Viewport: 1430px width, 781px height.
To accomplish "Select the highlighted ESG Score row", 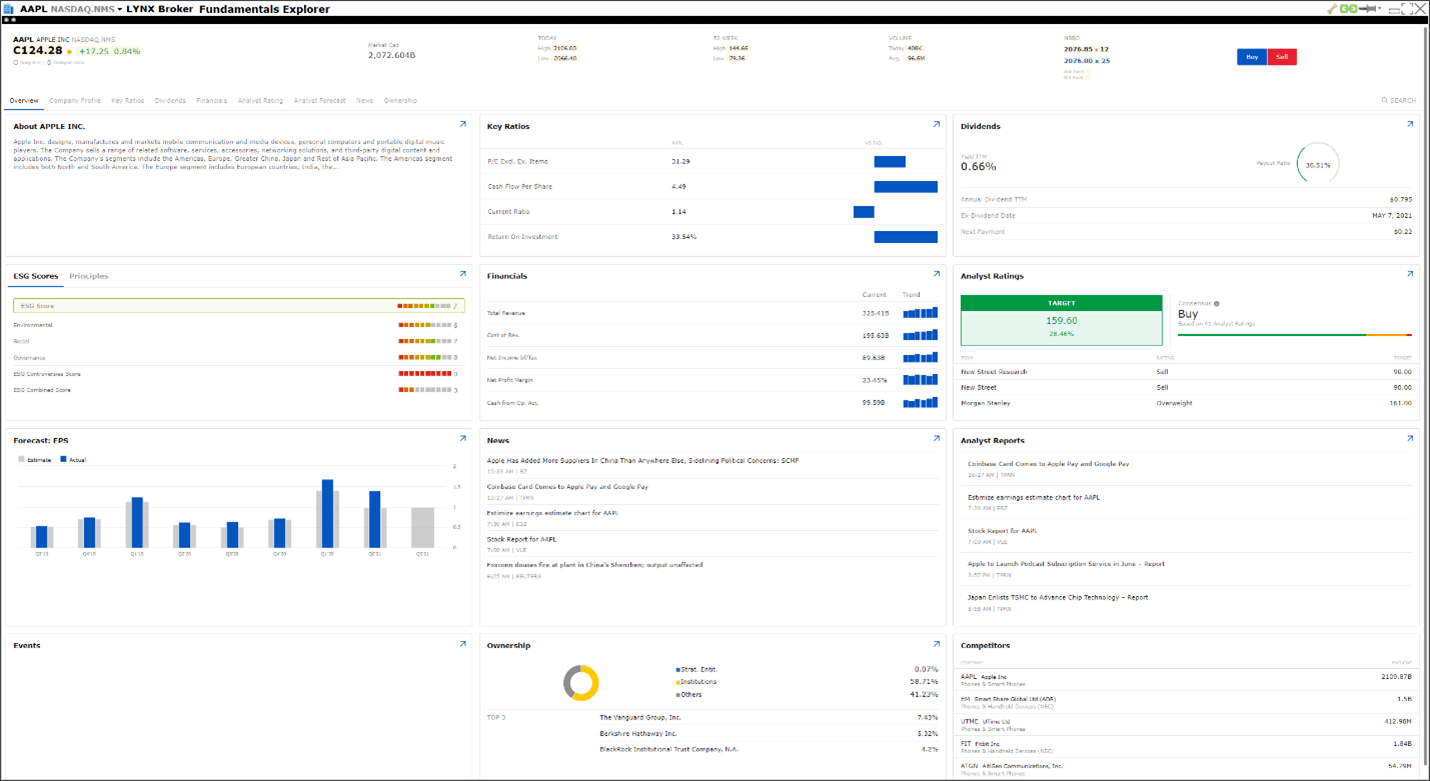I will [239, 306].
